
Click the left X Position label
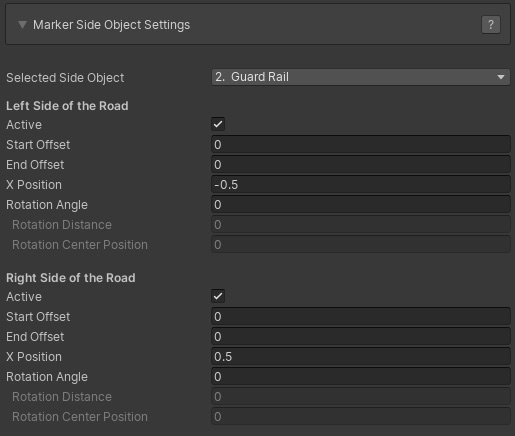[x=34, y=185]
